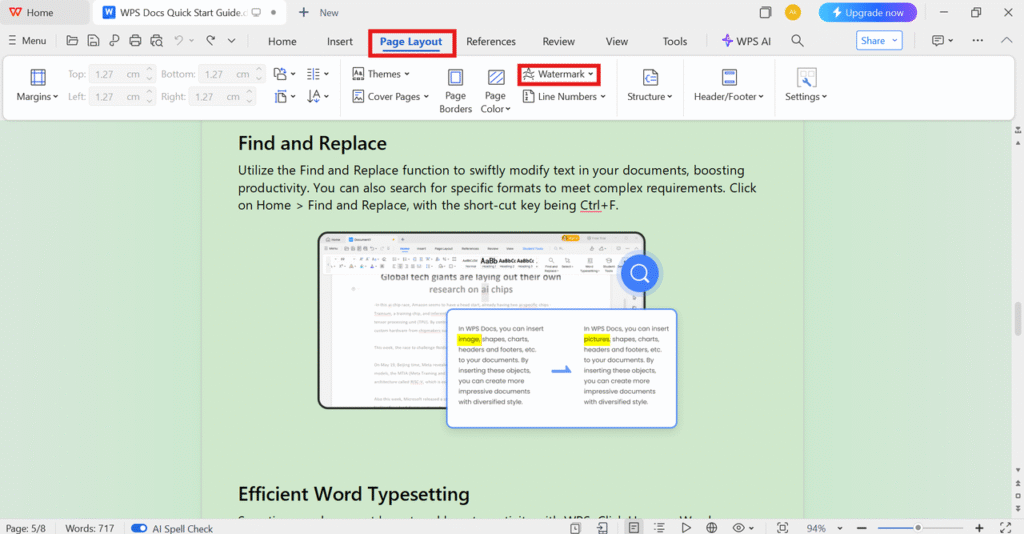Open the Insert ribbon tab
This screenshot has width=1024, height=534.
(x=340, y=41)
